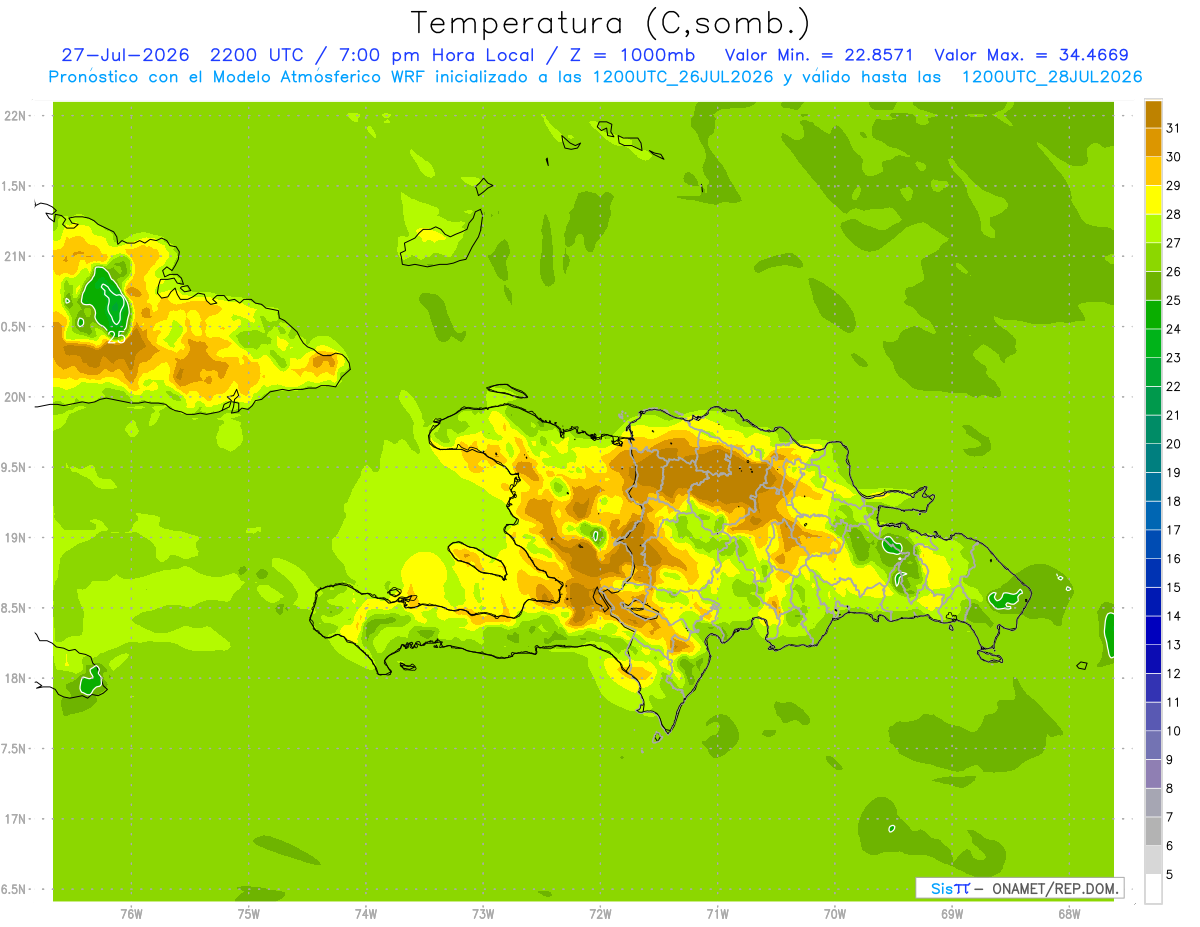Click legend value 18
This screenshot has height=927, width=1200.
point(1173,501)
